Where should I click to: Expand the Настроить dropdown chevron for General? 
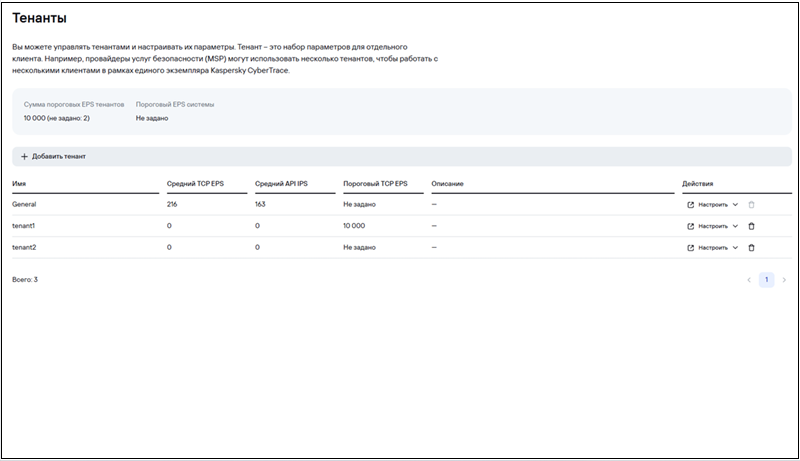pyautogui.click(x=735, y=204)
